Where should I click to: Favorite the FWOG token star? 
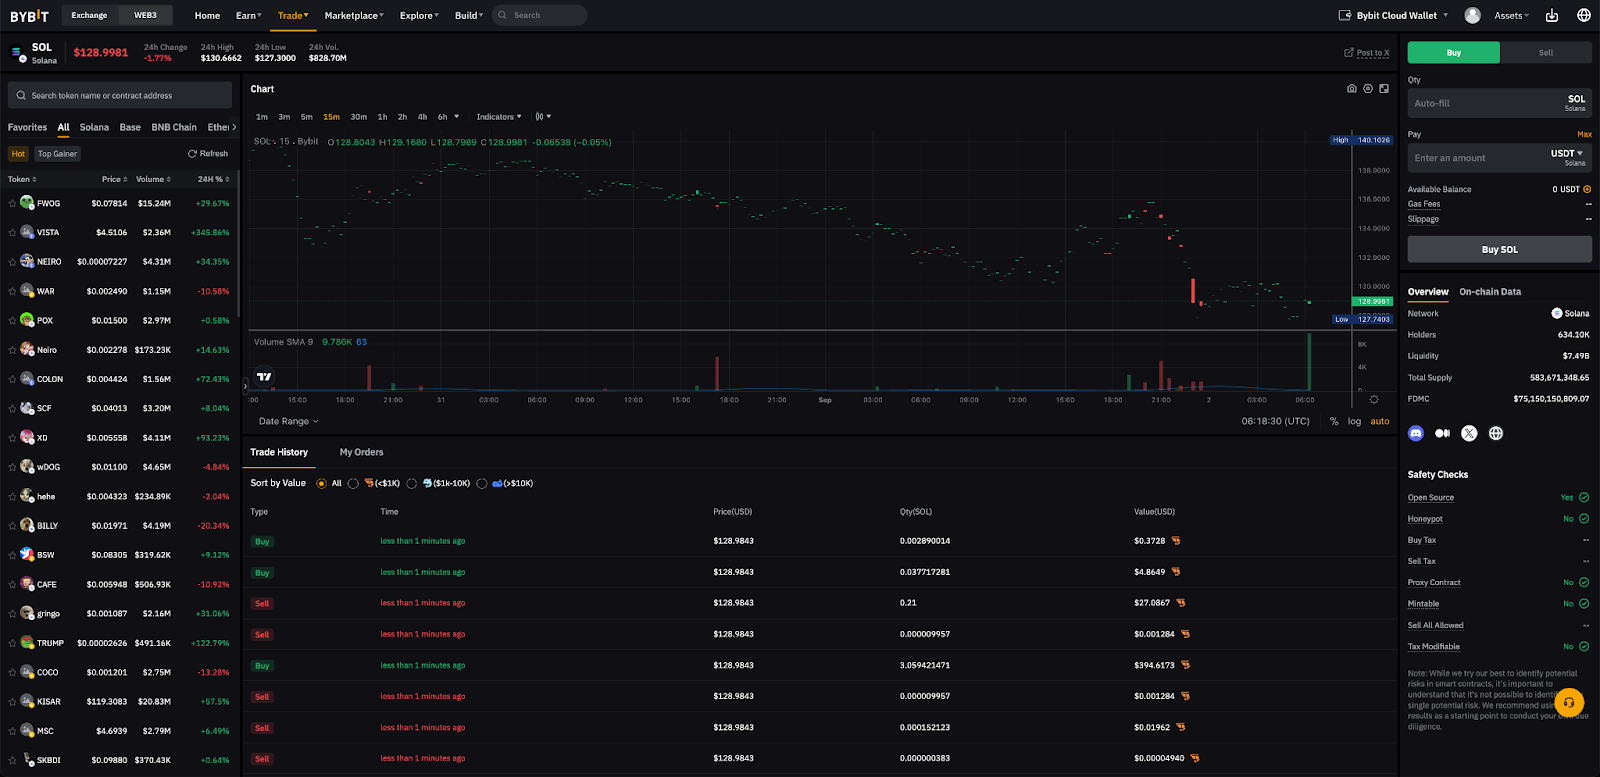pos(12,203)
